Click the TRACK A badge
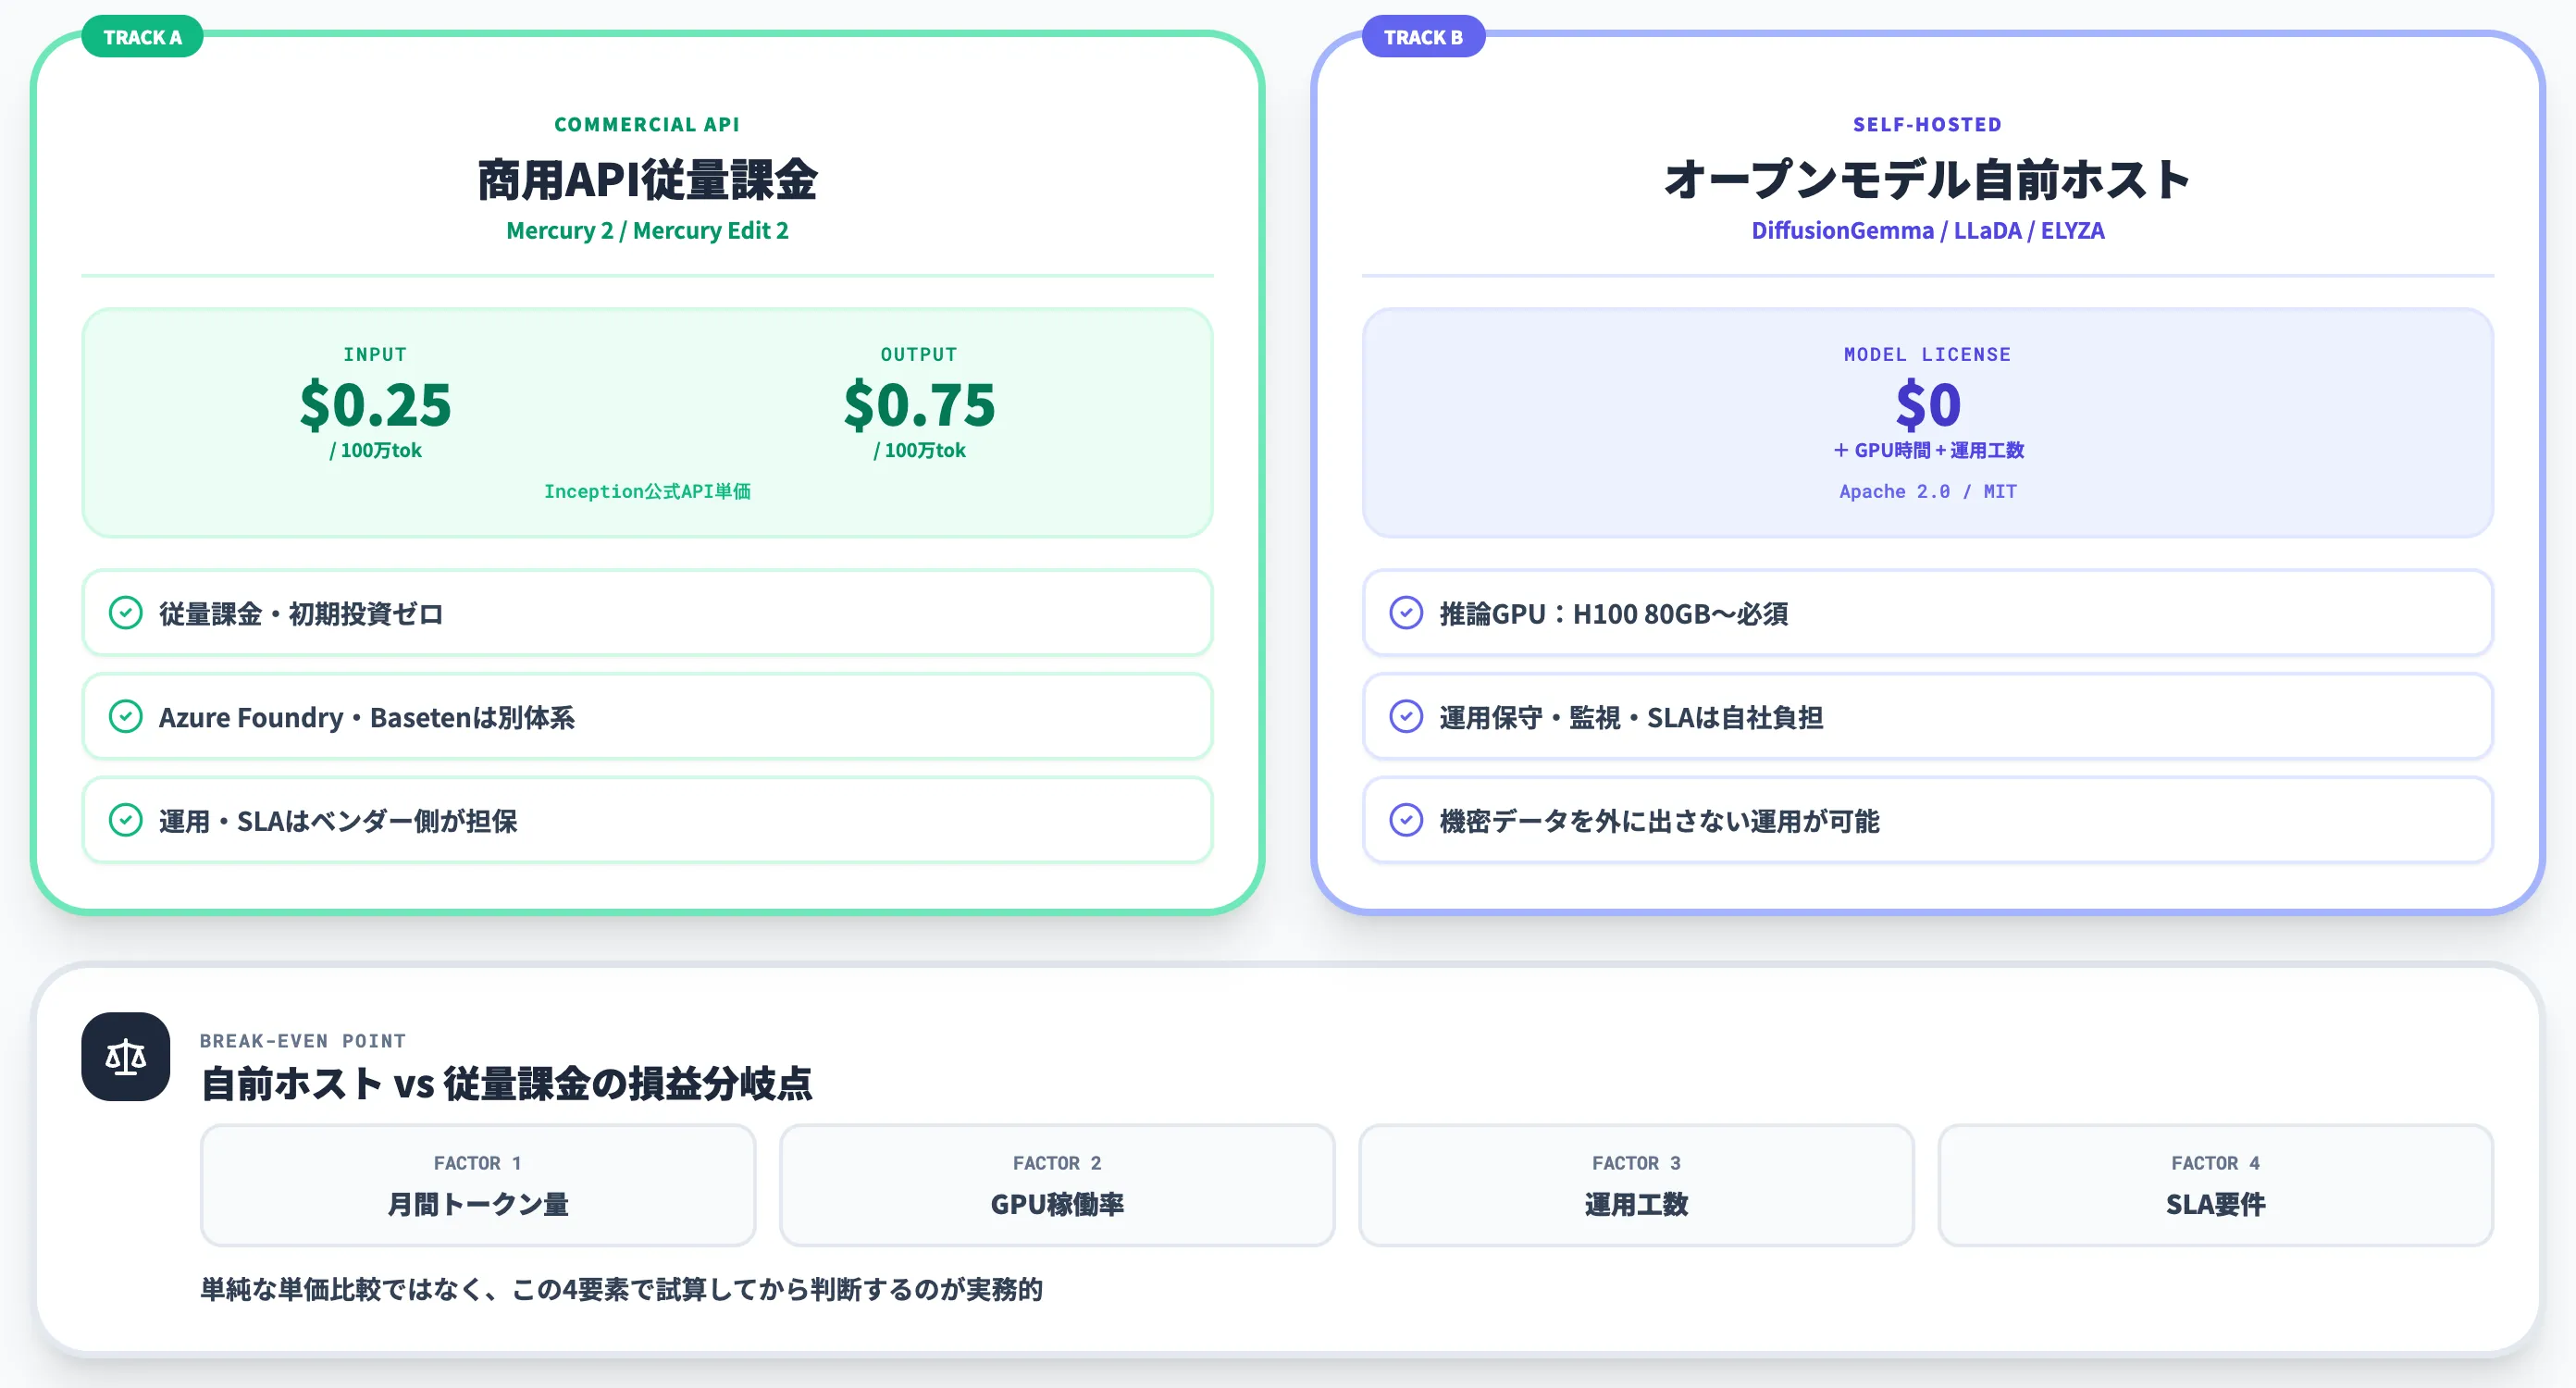2576x1388 pixels. (x=142, y=37)
